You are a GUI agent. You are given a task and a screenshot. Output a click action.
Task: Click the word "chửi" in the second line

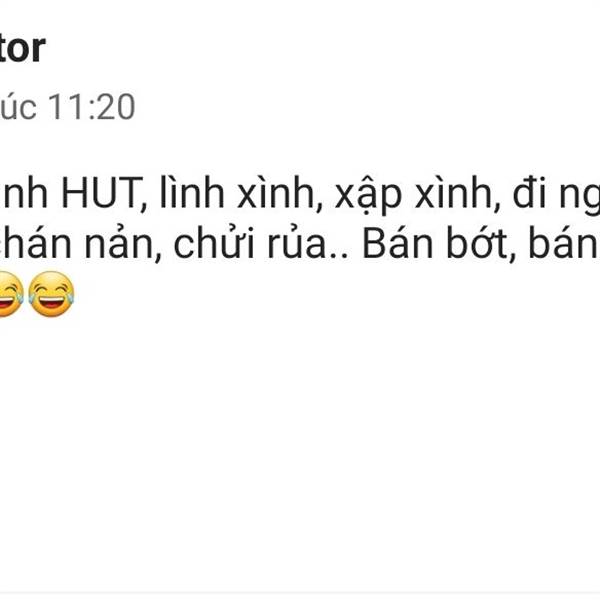tap(216, 244)
